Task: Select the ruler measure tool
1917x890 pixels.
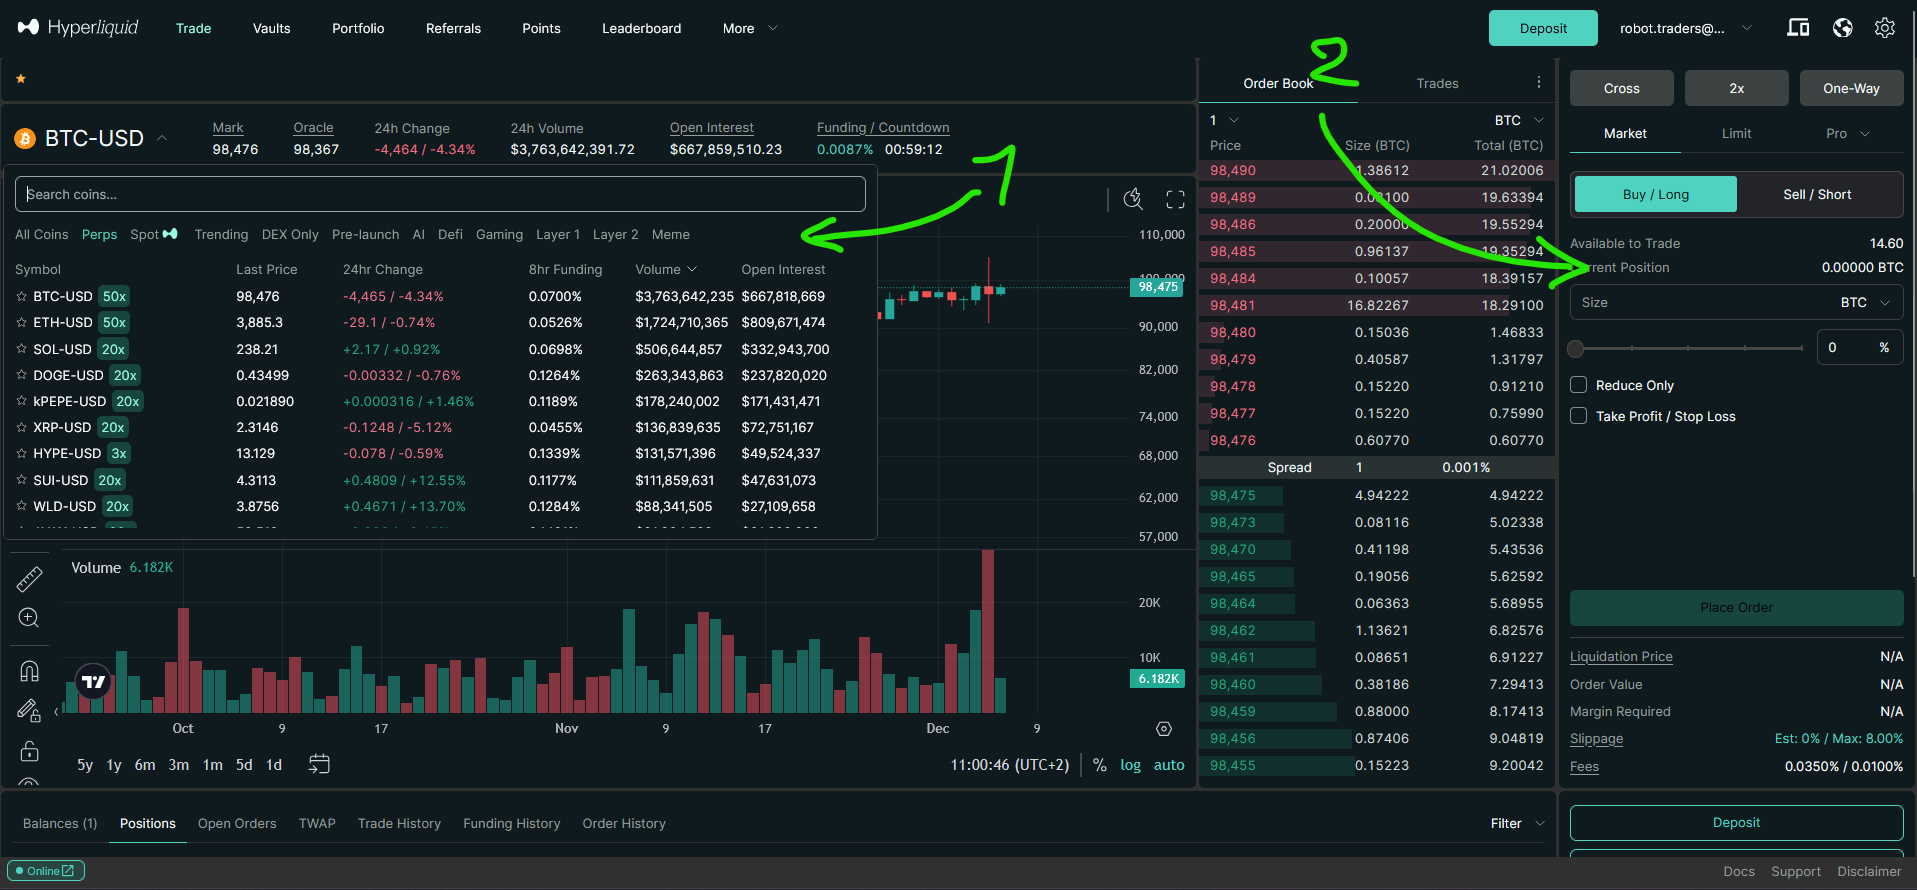Action: pyautogui.click(x=29, y=579)
